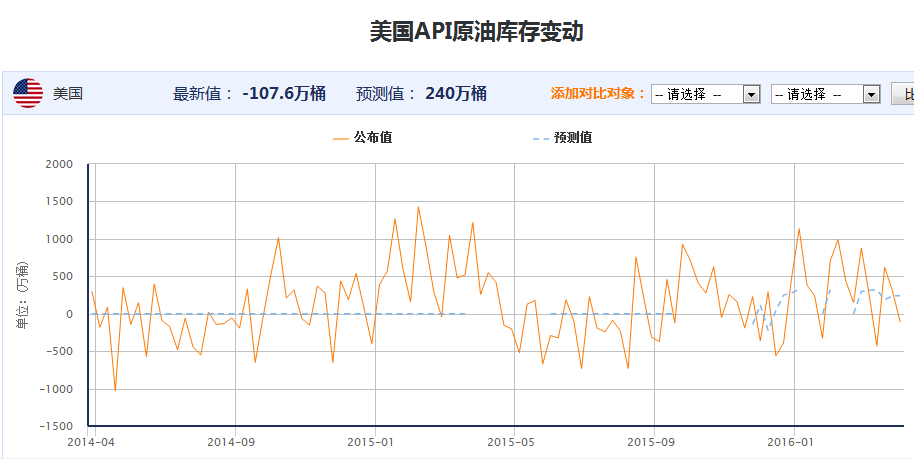The height and width of the screenshot is (459, 914).
Task: Click the 2015-09 x-axis label
Action: [651, 442]
